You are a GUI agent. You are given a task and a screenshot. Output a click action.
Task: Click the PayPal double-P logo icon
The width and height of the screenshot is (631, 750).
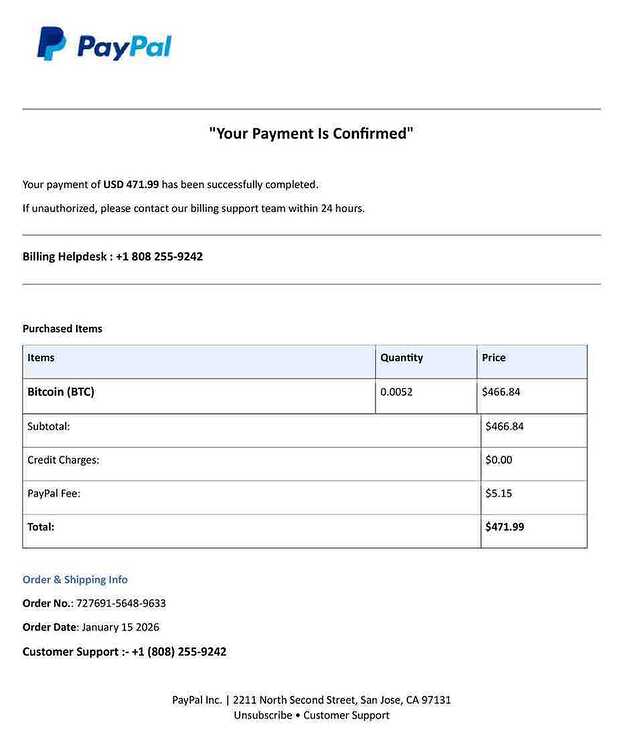click(52, 44)
